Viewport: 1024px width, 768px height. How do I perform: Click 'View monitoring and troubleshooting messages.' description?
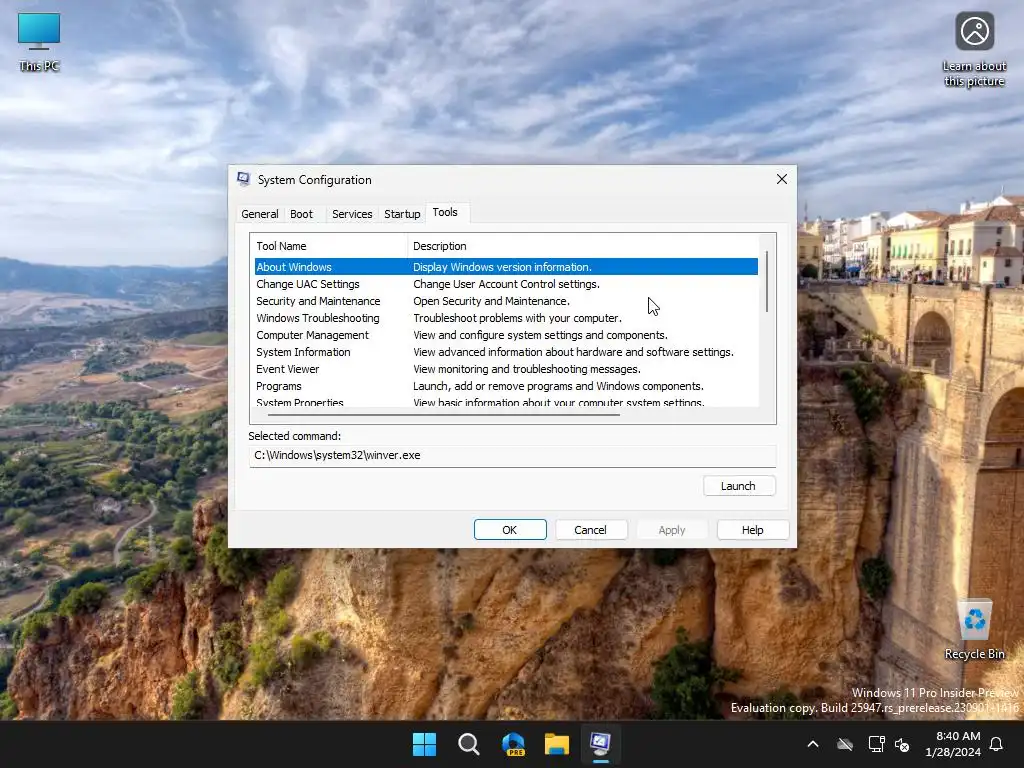tap(526, 369)
